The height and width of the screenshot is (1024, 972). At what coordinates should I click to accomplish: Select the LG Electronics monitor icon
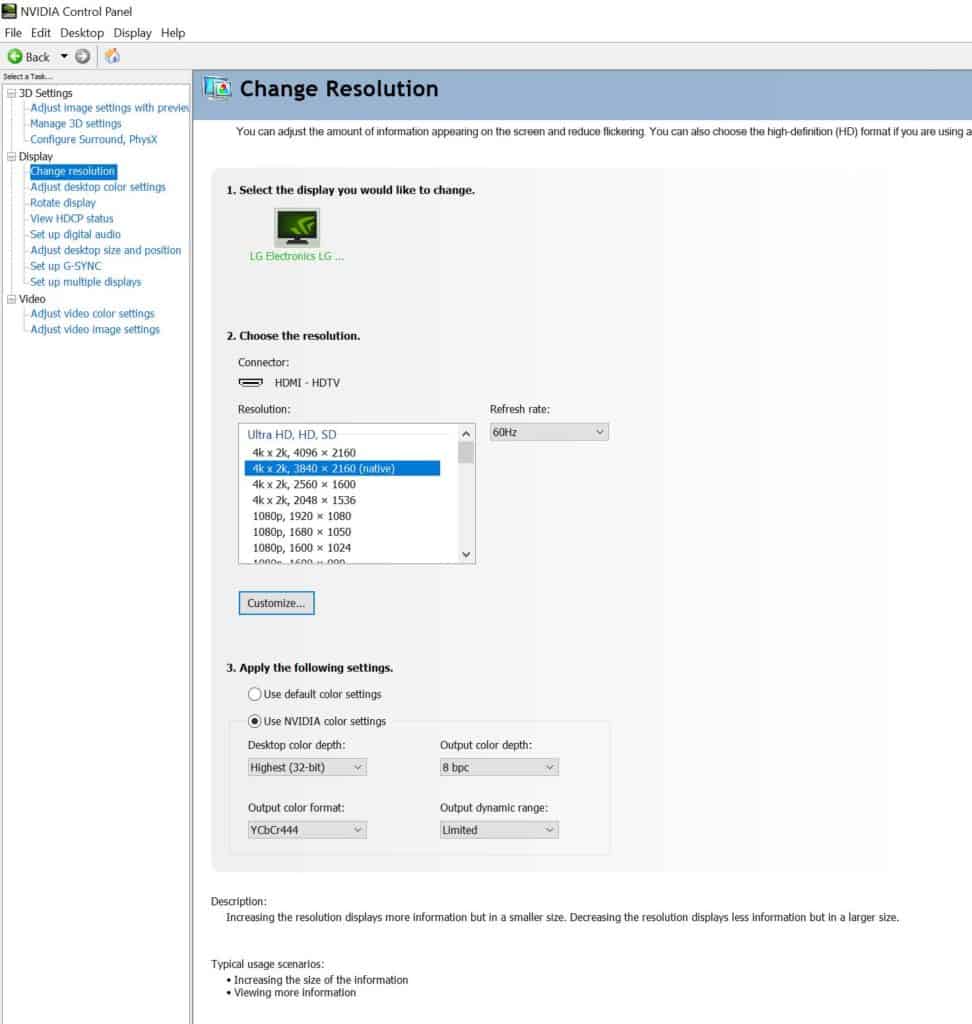(x=296, y=228)
